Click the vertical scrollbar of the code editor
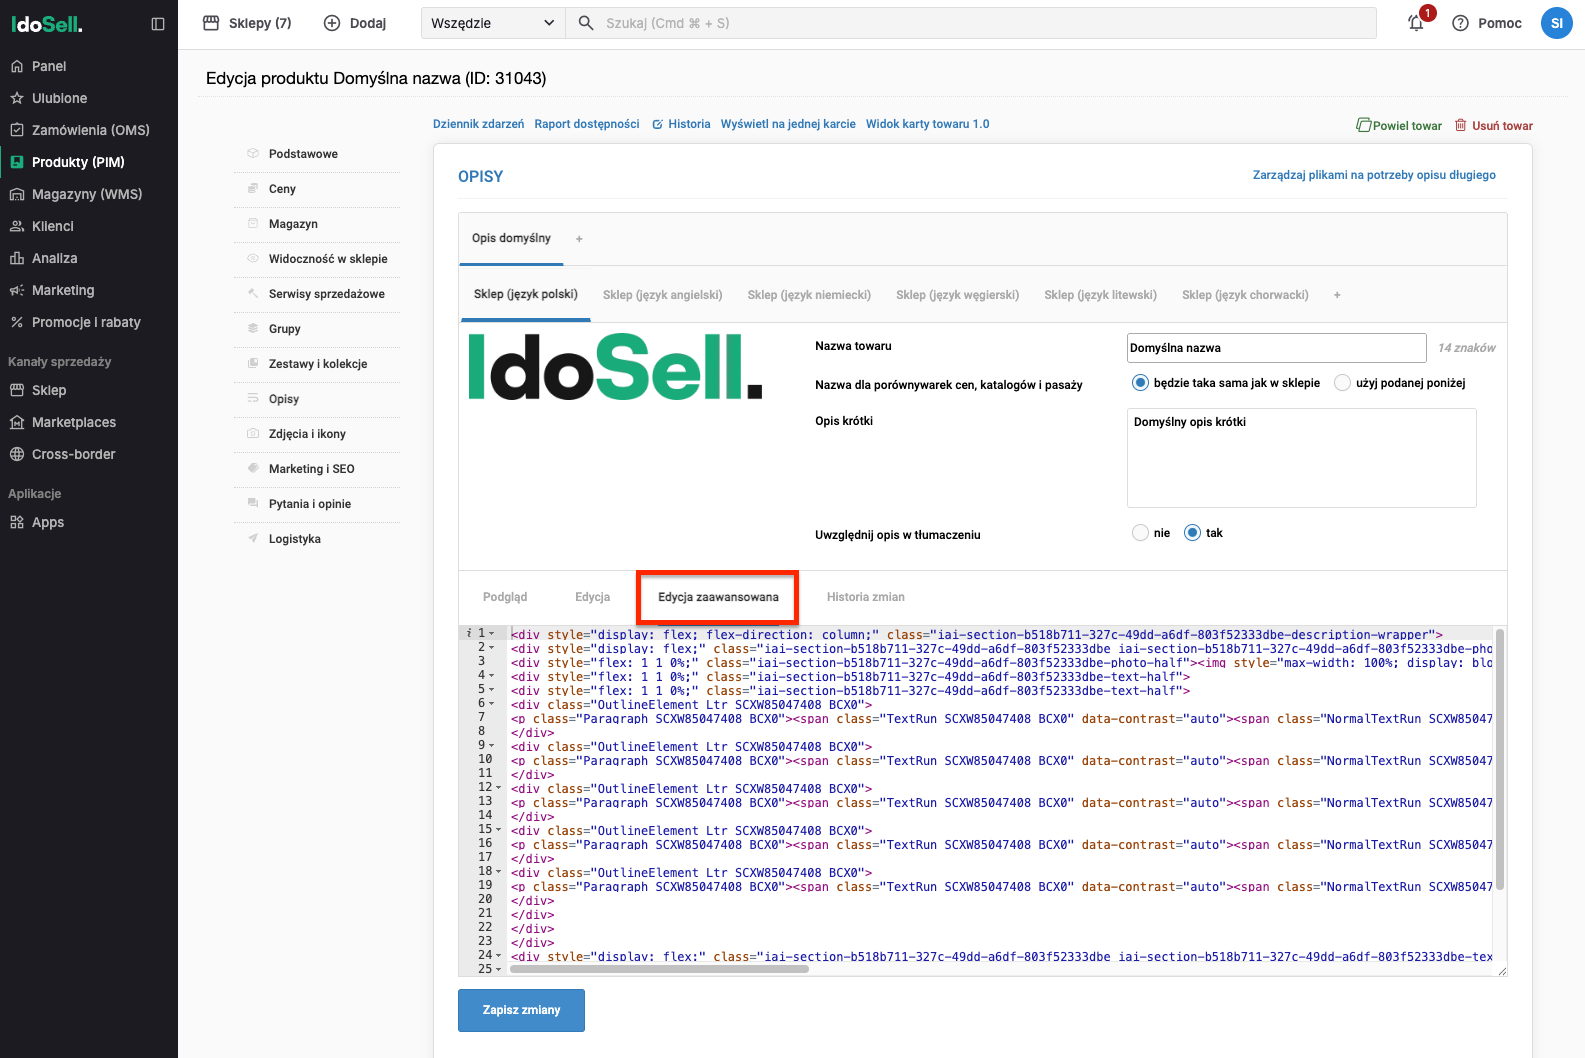Screen dimensions: 1585x1058 (1500, 760)
